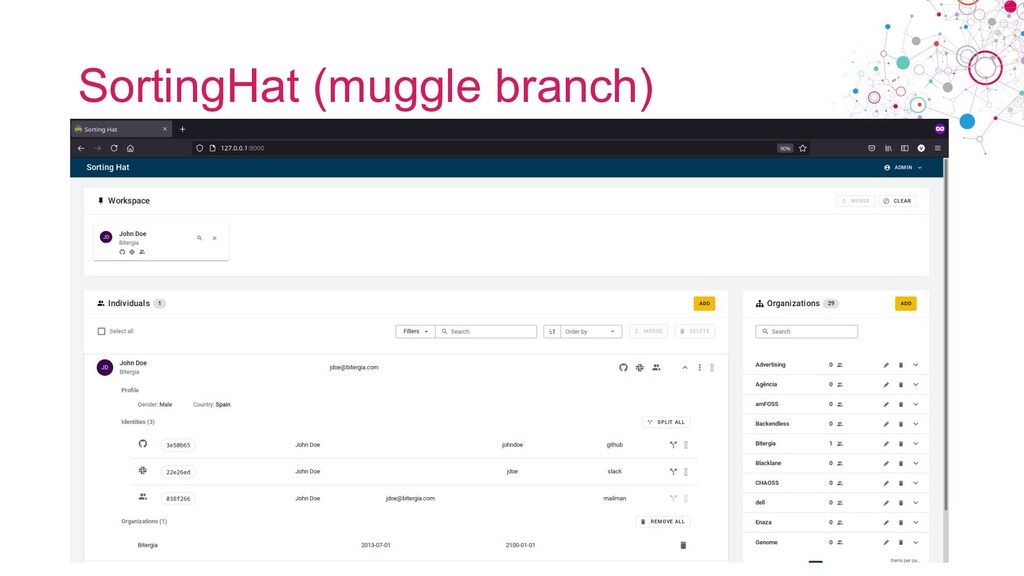Click the individuals Search field
Viewport: 1024px width, 576px height.
tap(487, 331)
